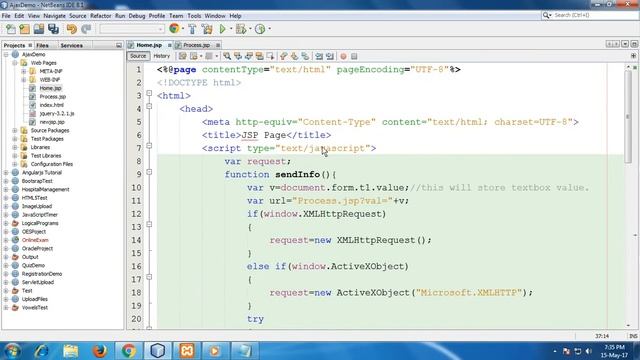Viewport: 640px width, 360px height.
Task: Collapse the Web Pages folder node
Action: pos(15,63)
